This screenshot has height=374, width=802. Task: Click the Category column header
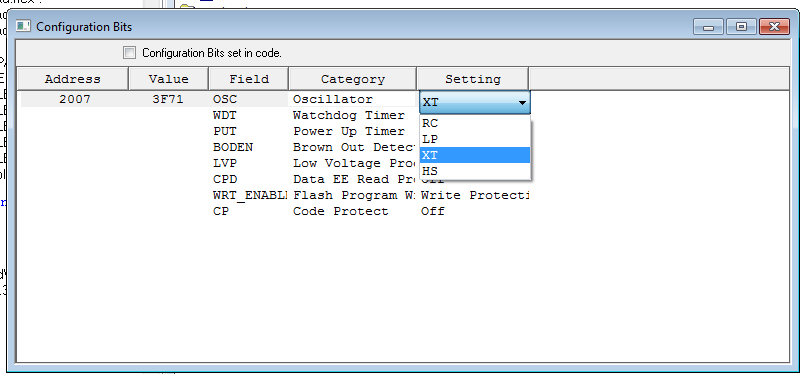click(x=352, y=79)
